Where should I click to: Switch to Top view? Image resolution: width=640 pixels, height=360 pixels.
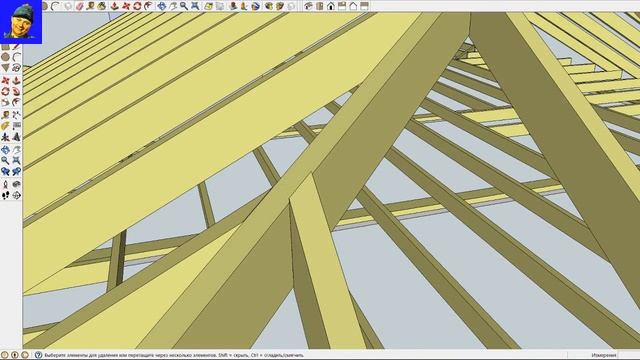click(319, 6)
